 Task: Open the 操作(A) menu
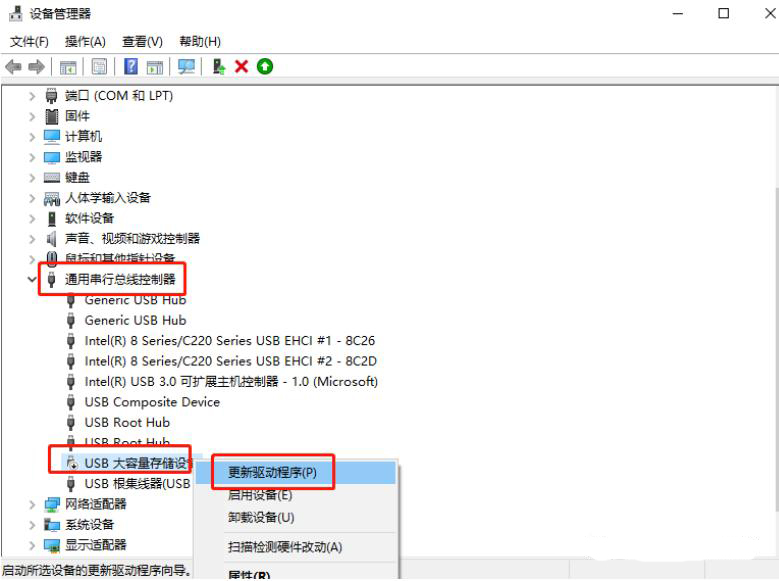[x=85, y=42]
